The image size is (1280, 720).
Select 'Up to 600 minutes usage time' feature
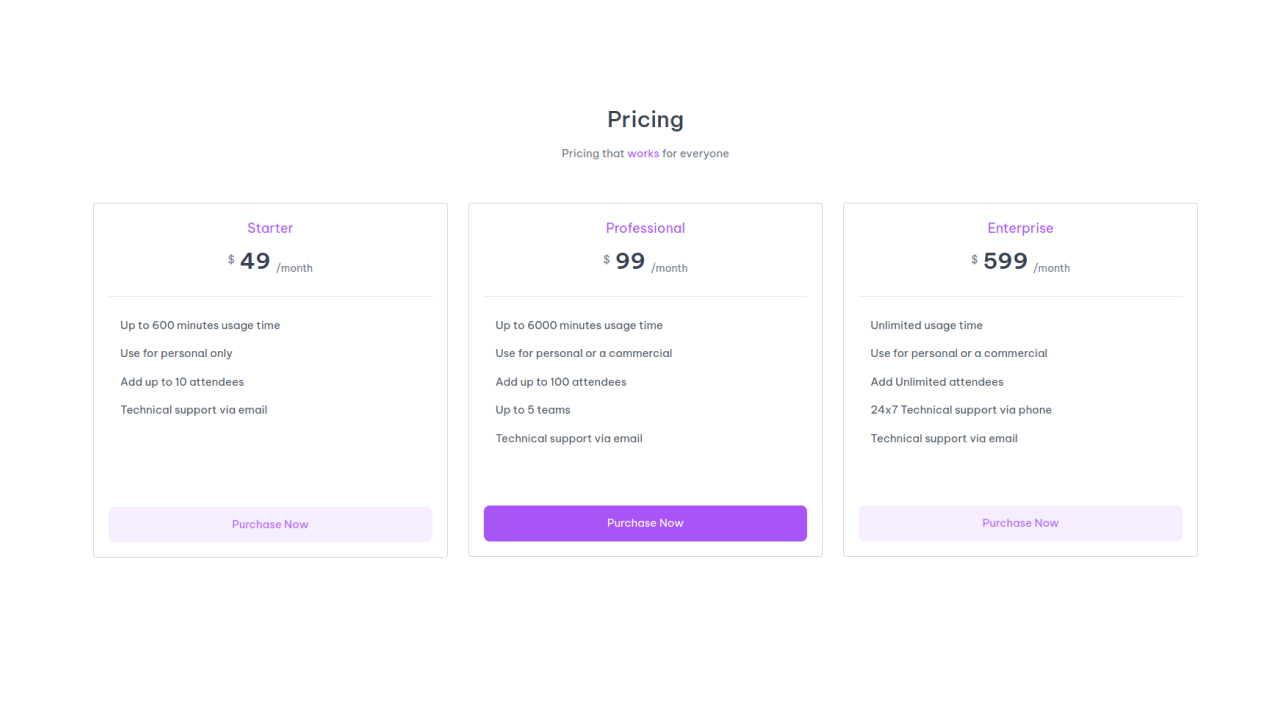coord(200,325)
